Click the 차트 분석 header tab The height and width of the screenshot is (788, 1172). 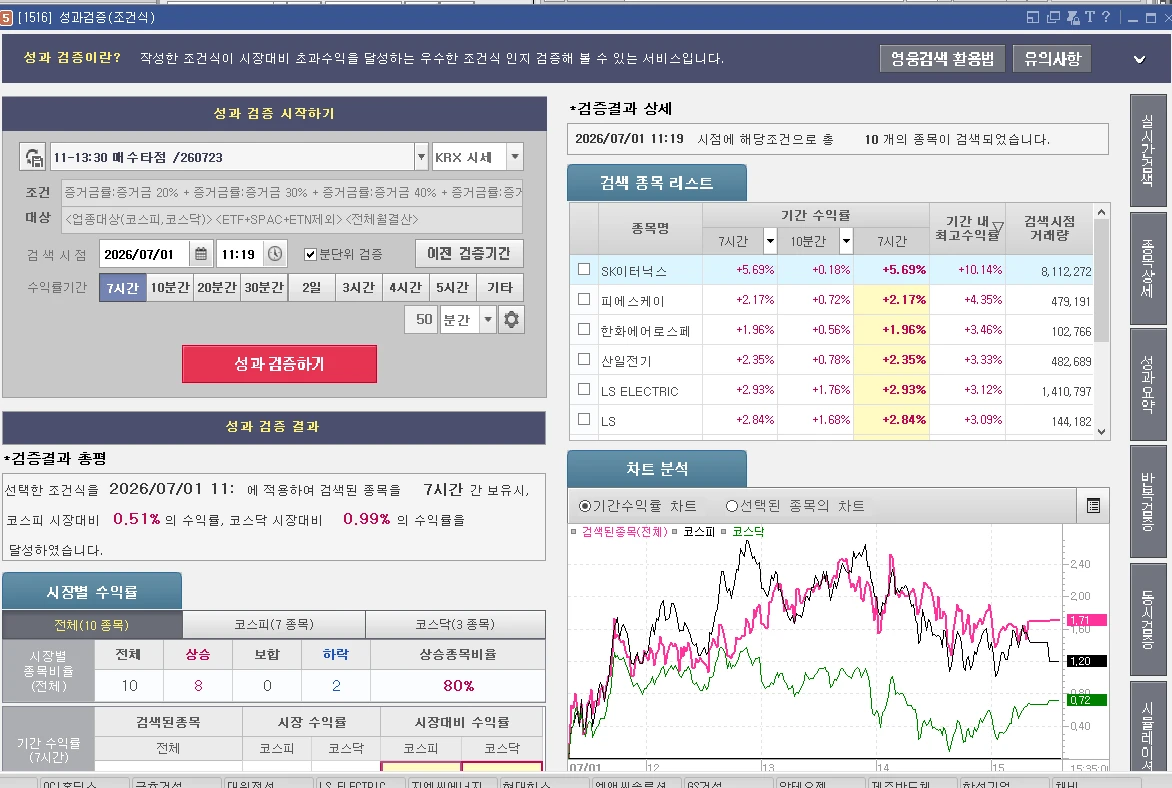[x=657, y=469]
